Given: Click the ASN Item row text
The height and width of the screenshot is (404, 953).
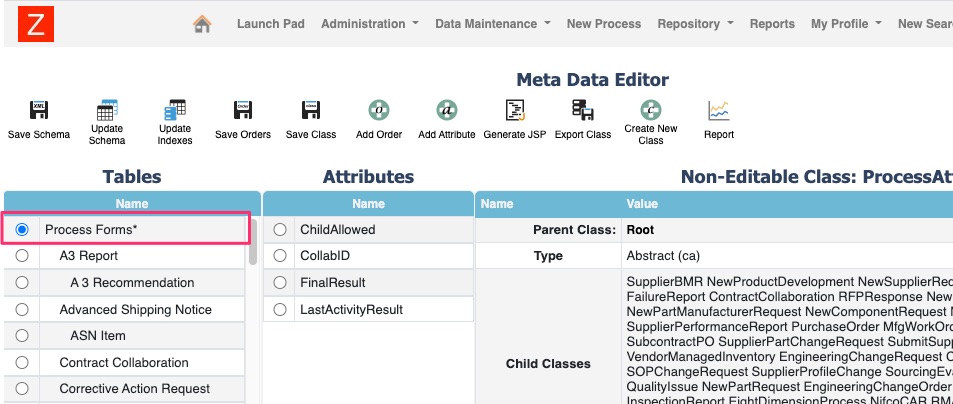Looking at the screenshot, I should tap(98, 335).
